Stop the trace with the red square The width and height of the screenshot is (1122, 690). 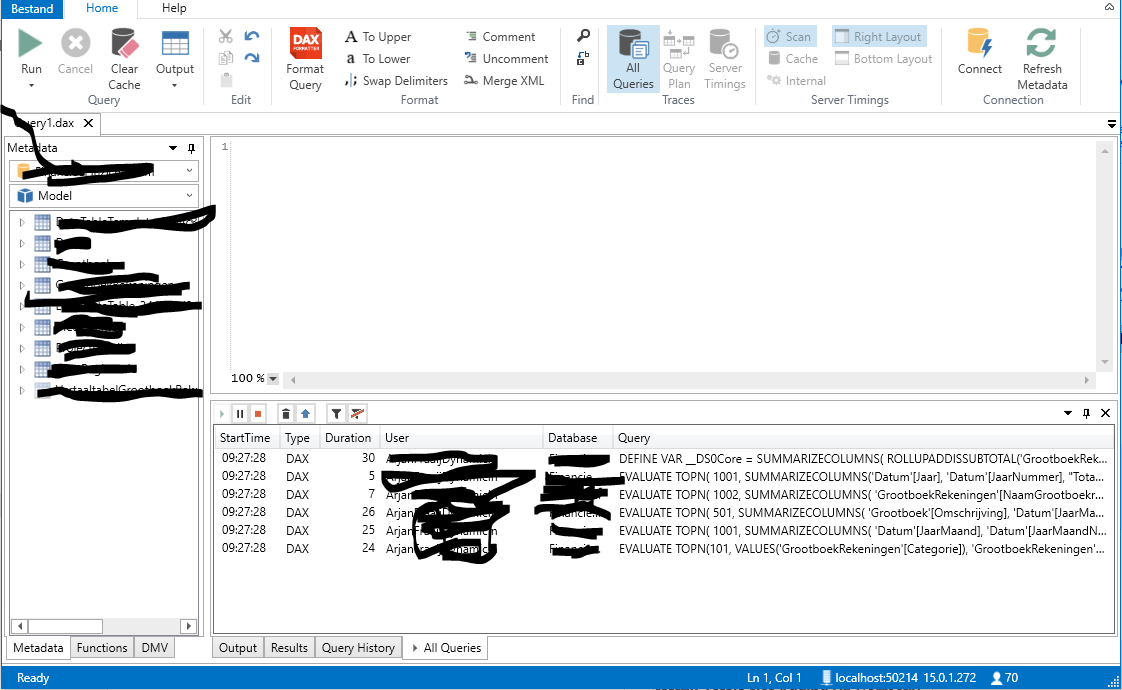(258, 413)
